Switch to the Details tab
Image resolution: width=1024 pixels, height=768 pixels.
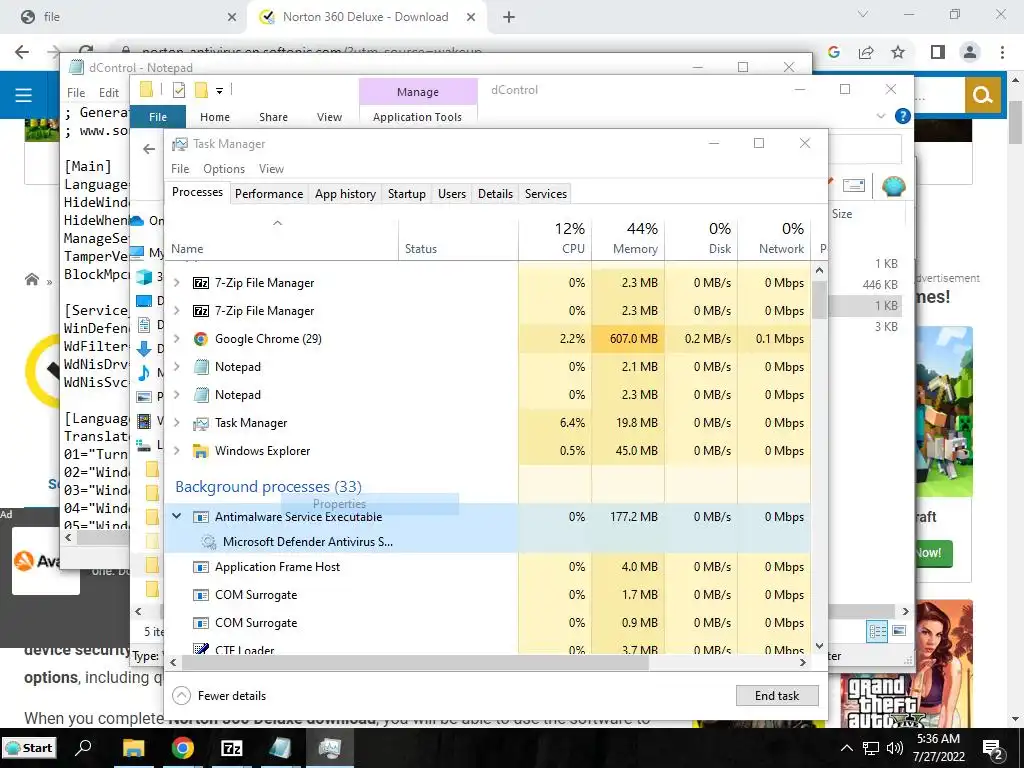tap(495, 194)
